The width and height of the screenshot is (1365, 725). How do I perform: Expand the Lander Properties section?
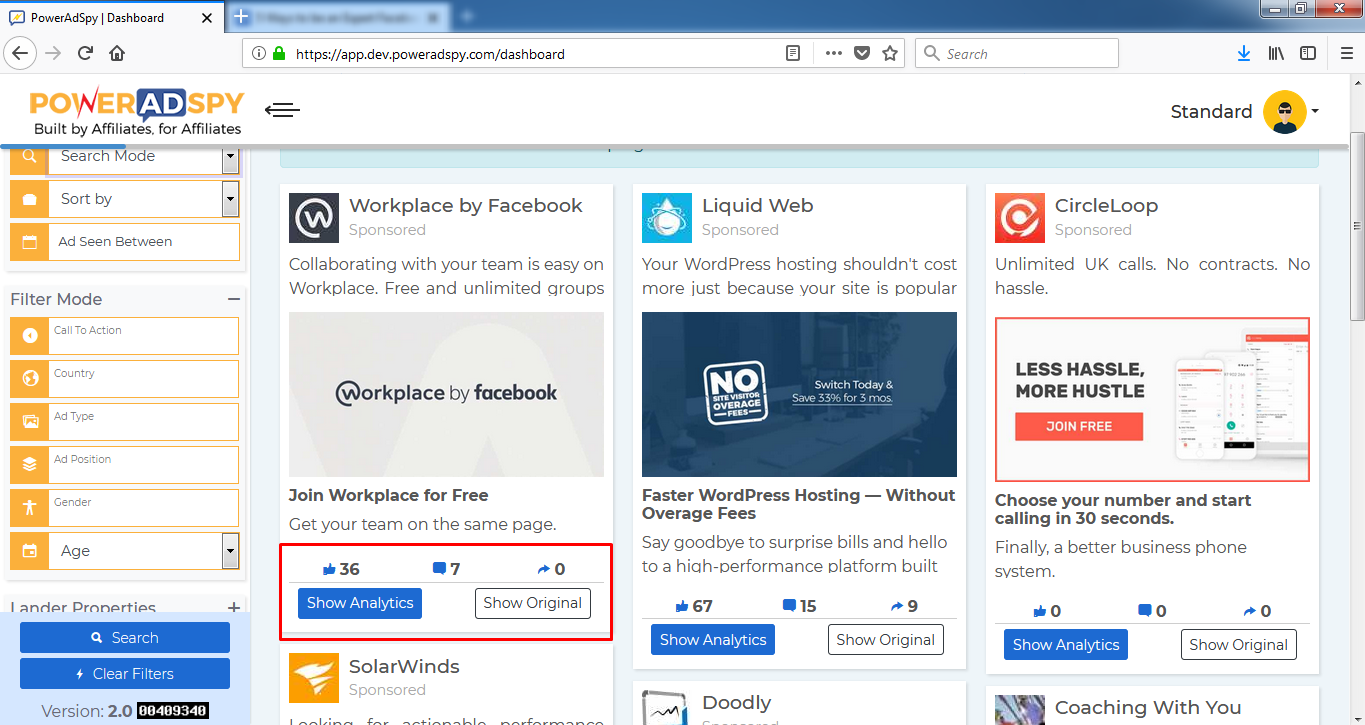click(x=234, y=607)
